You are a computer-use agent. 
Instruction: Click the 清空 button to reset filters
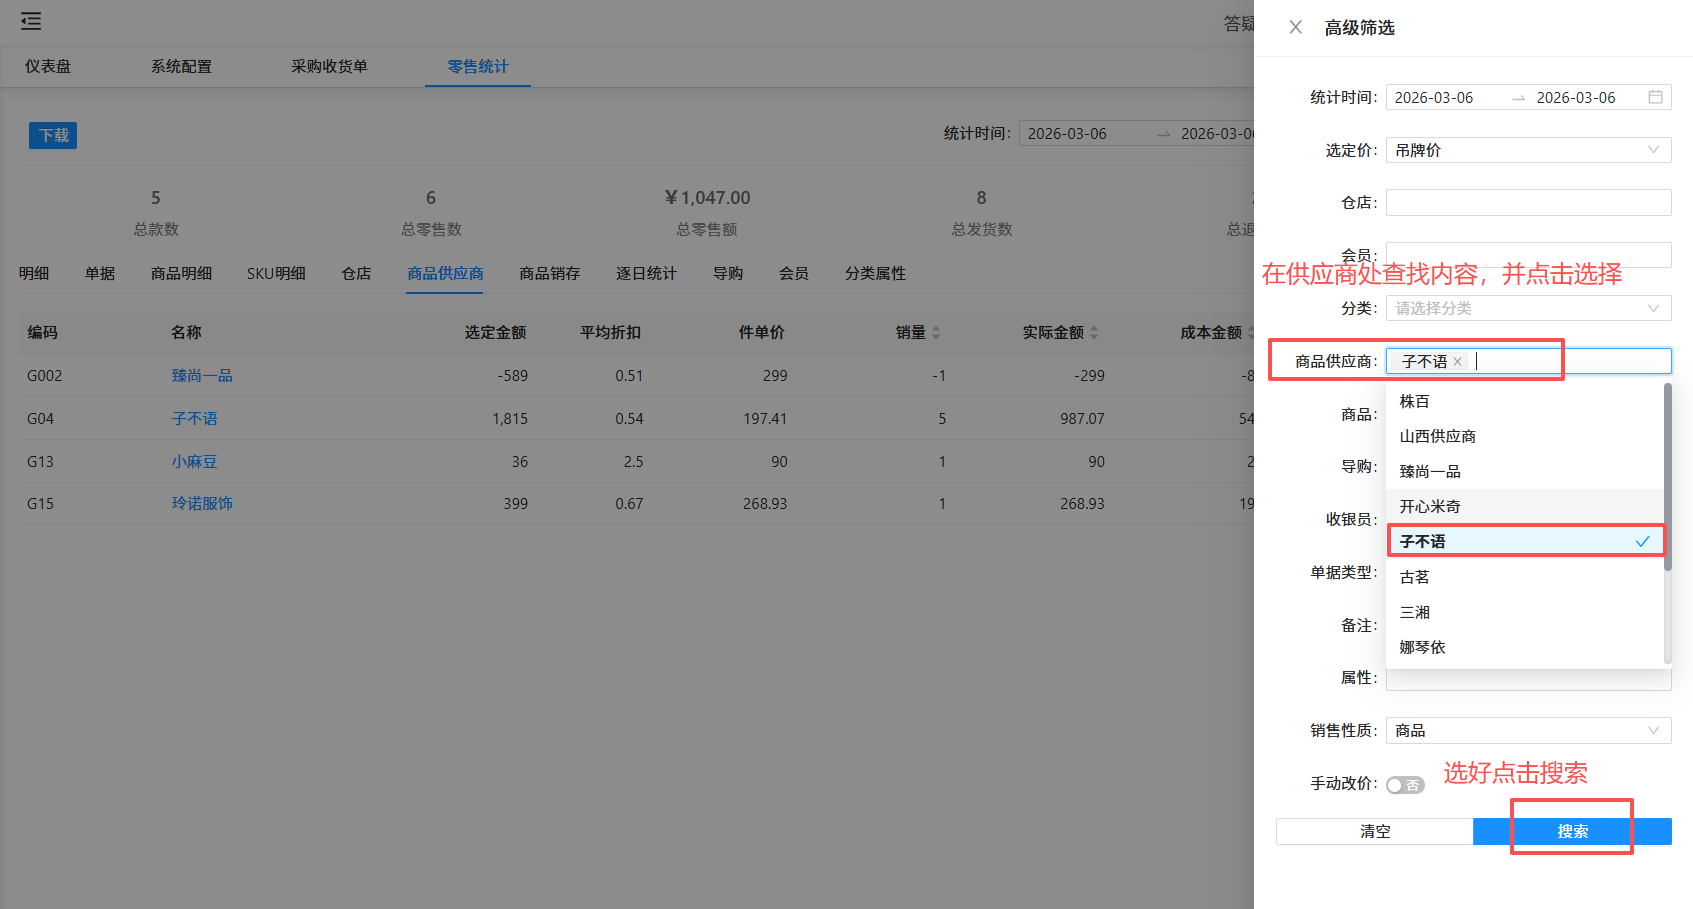point(1374,831)
